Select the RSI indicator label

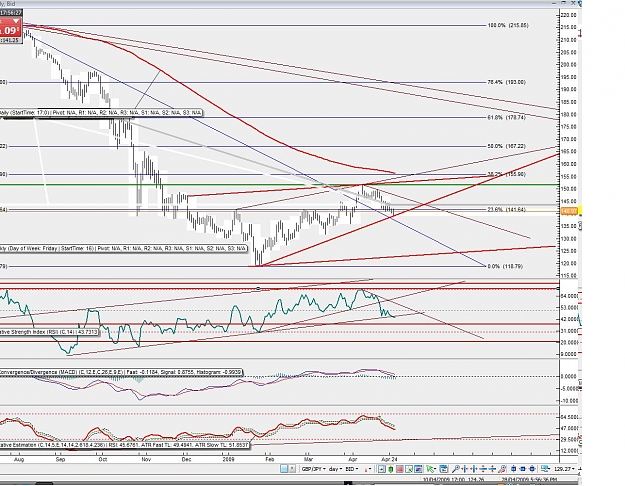pyautogui.click(x=49, y=332)
